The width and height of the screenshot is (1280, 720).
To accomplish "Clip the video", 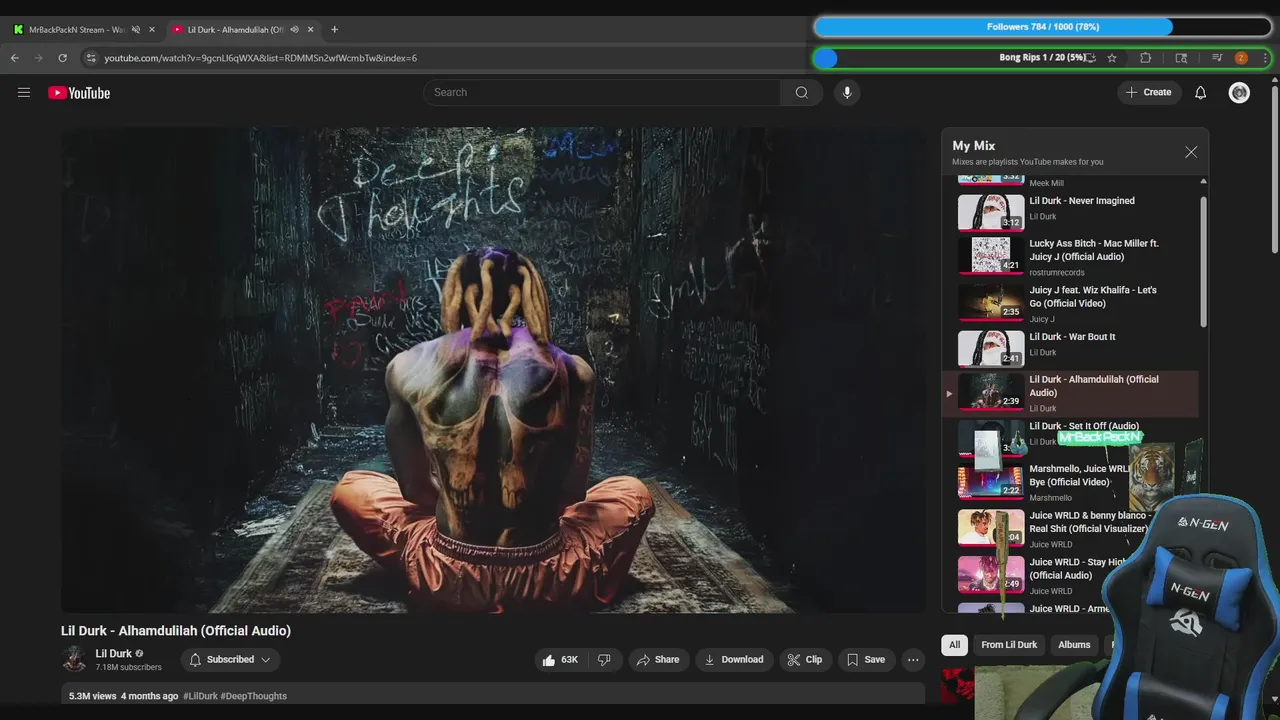I will click(x=805, y=660).
